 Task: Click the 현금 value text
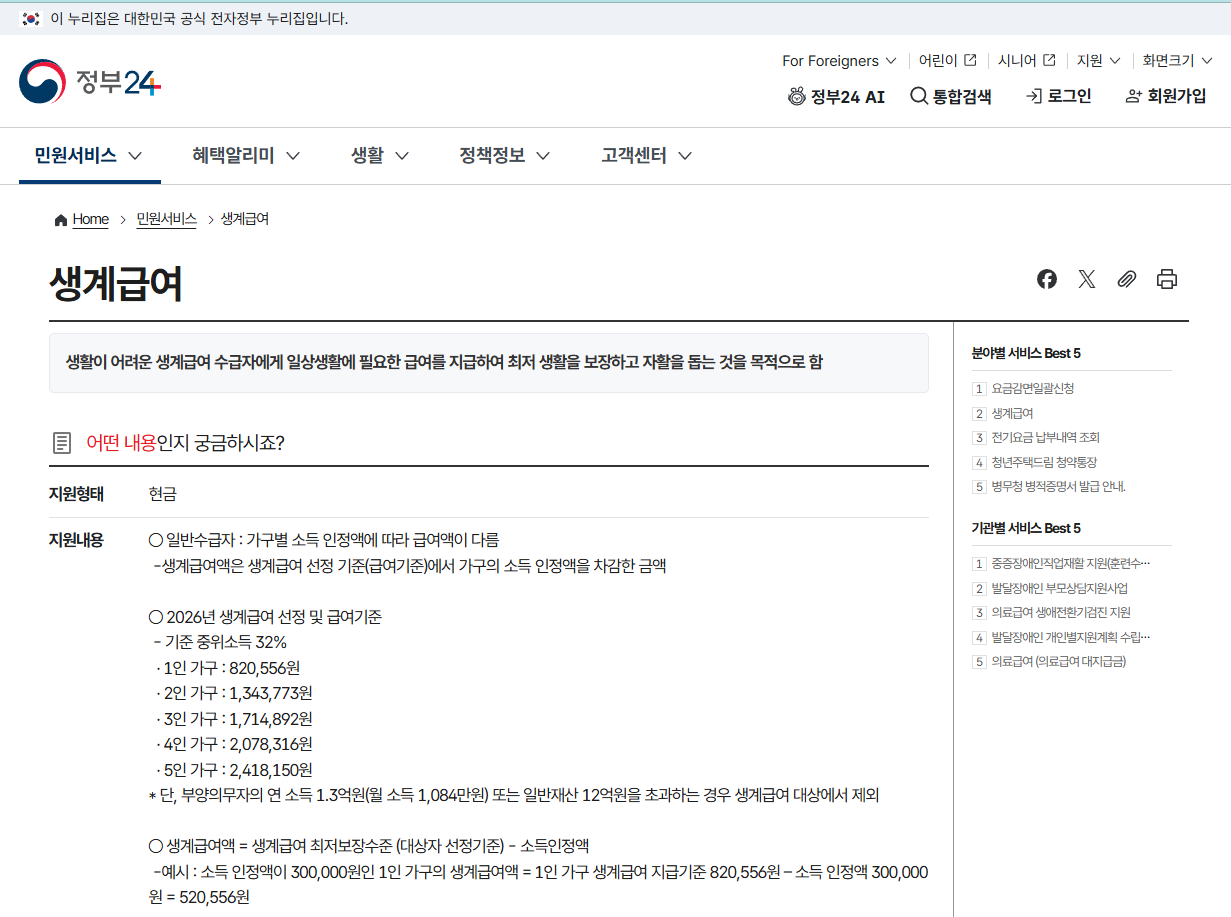click(163, 494)
